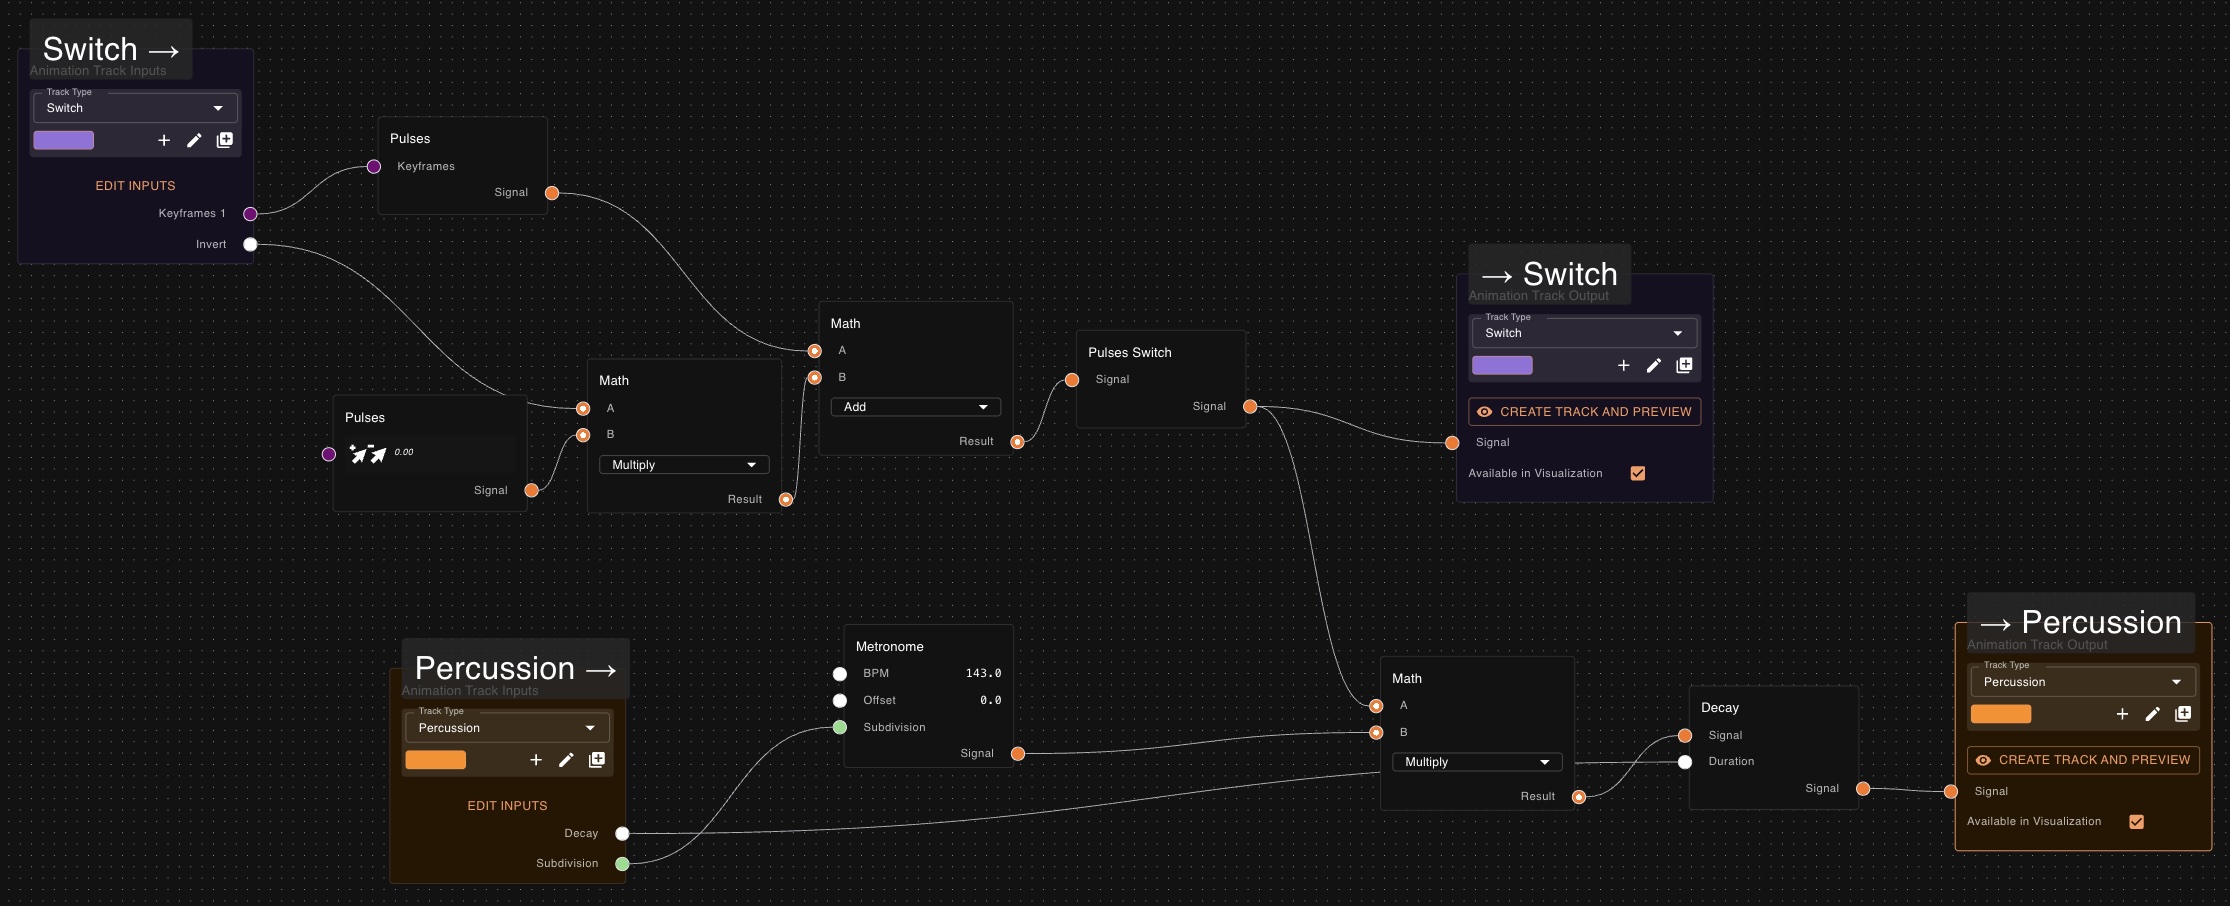The width and height of the screenshot is (2230, 906).
Task: Click the duplicate icon in Percussion output panel
Action: [x=2183, y=714]
